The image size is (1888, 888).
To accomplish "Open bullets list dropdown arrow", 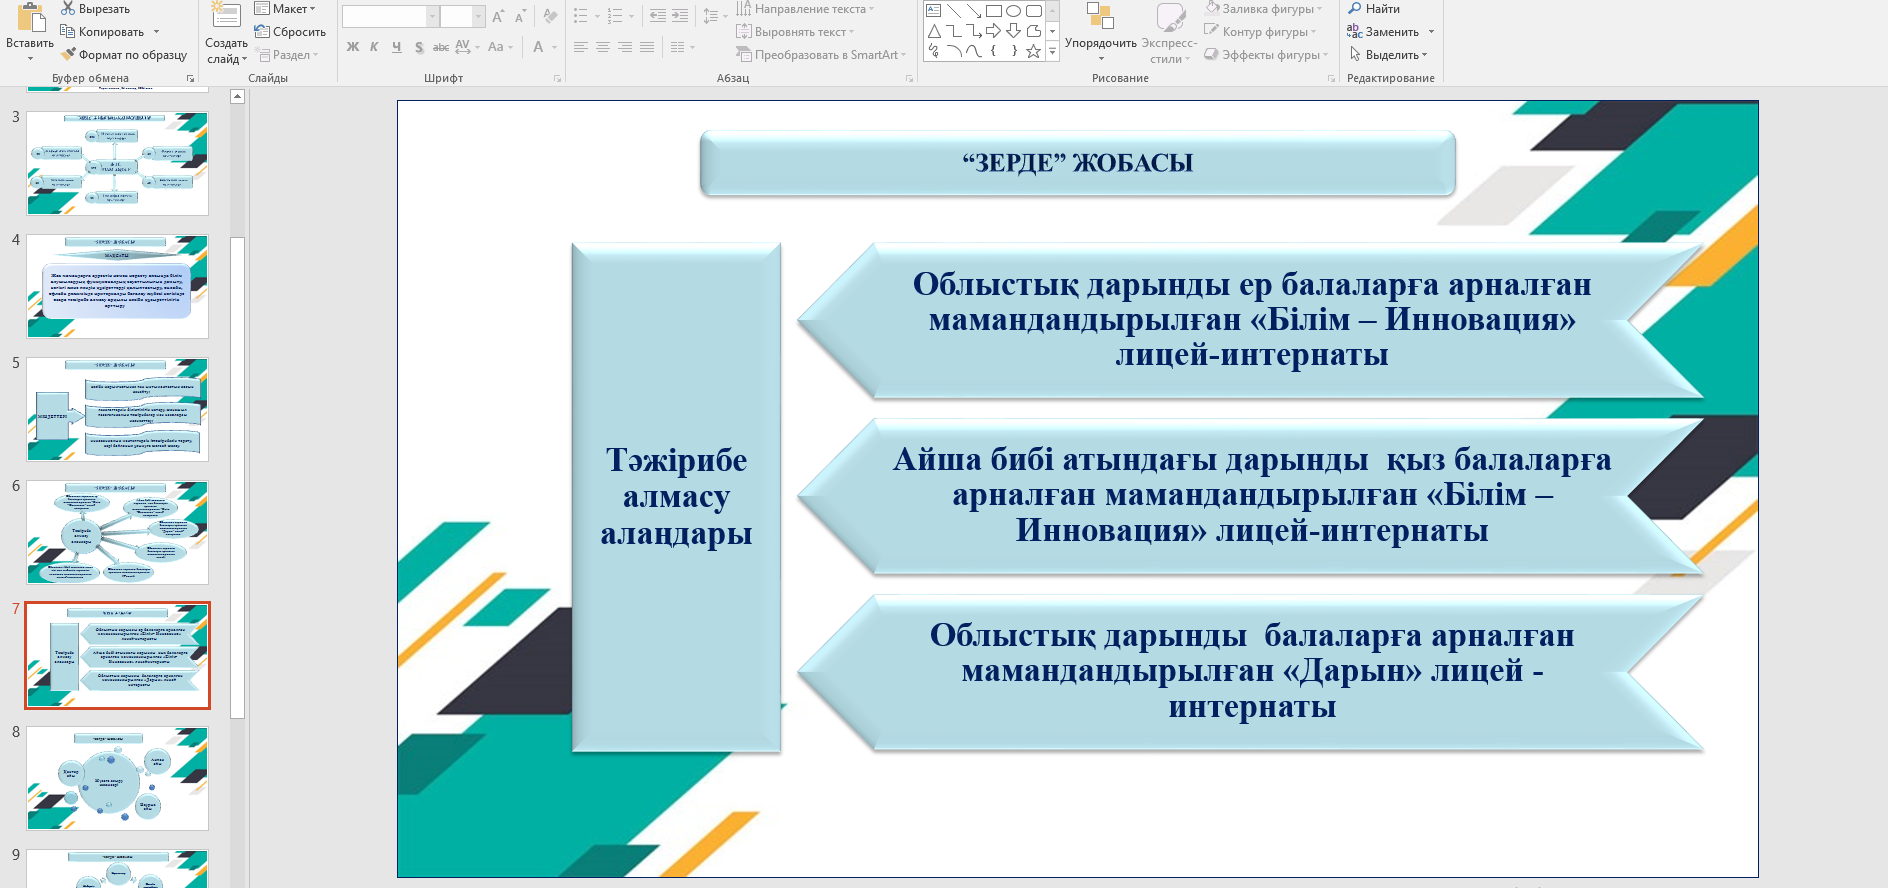I will tap(597, 16).
